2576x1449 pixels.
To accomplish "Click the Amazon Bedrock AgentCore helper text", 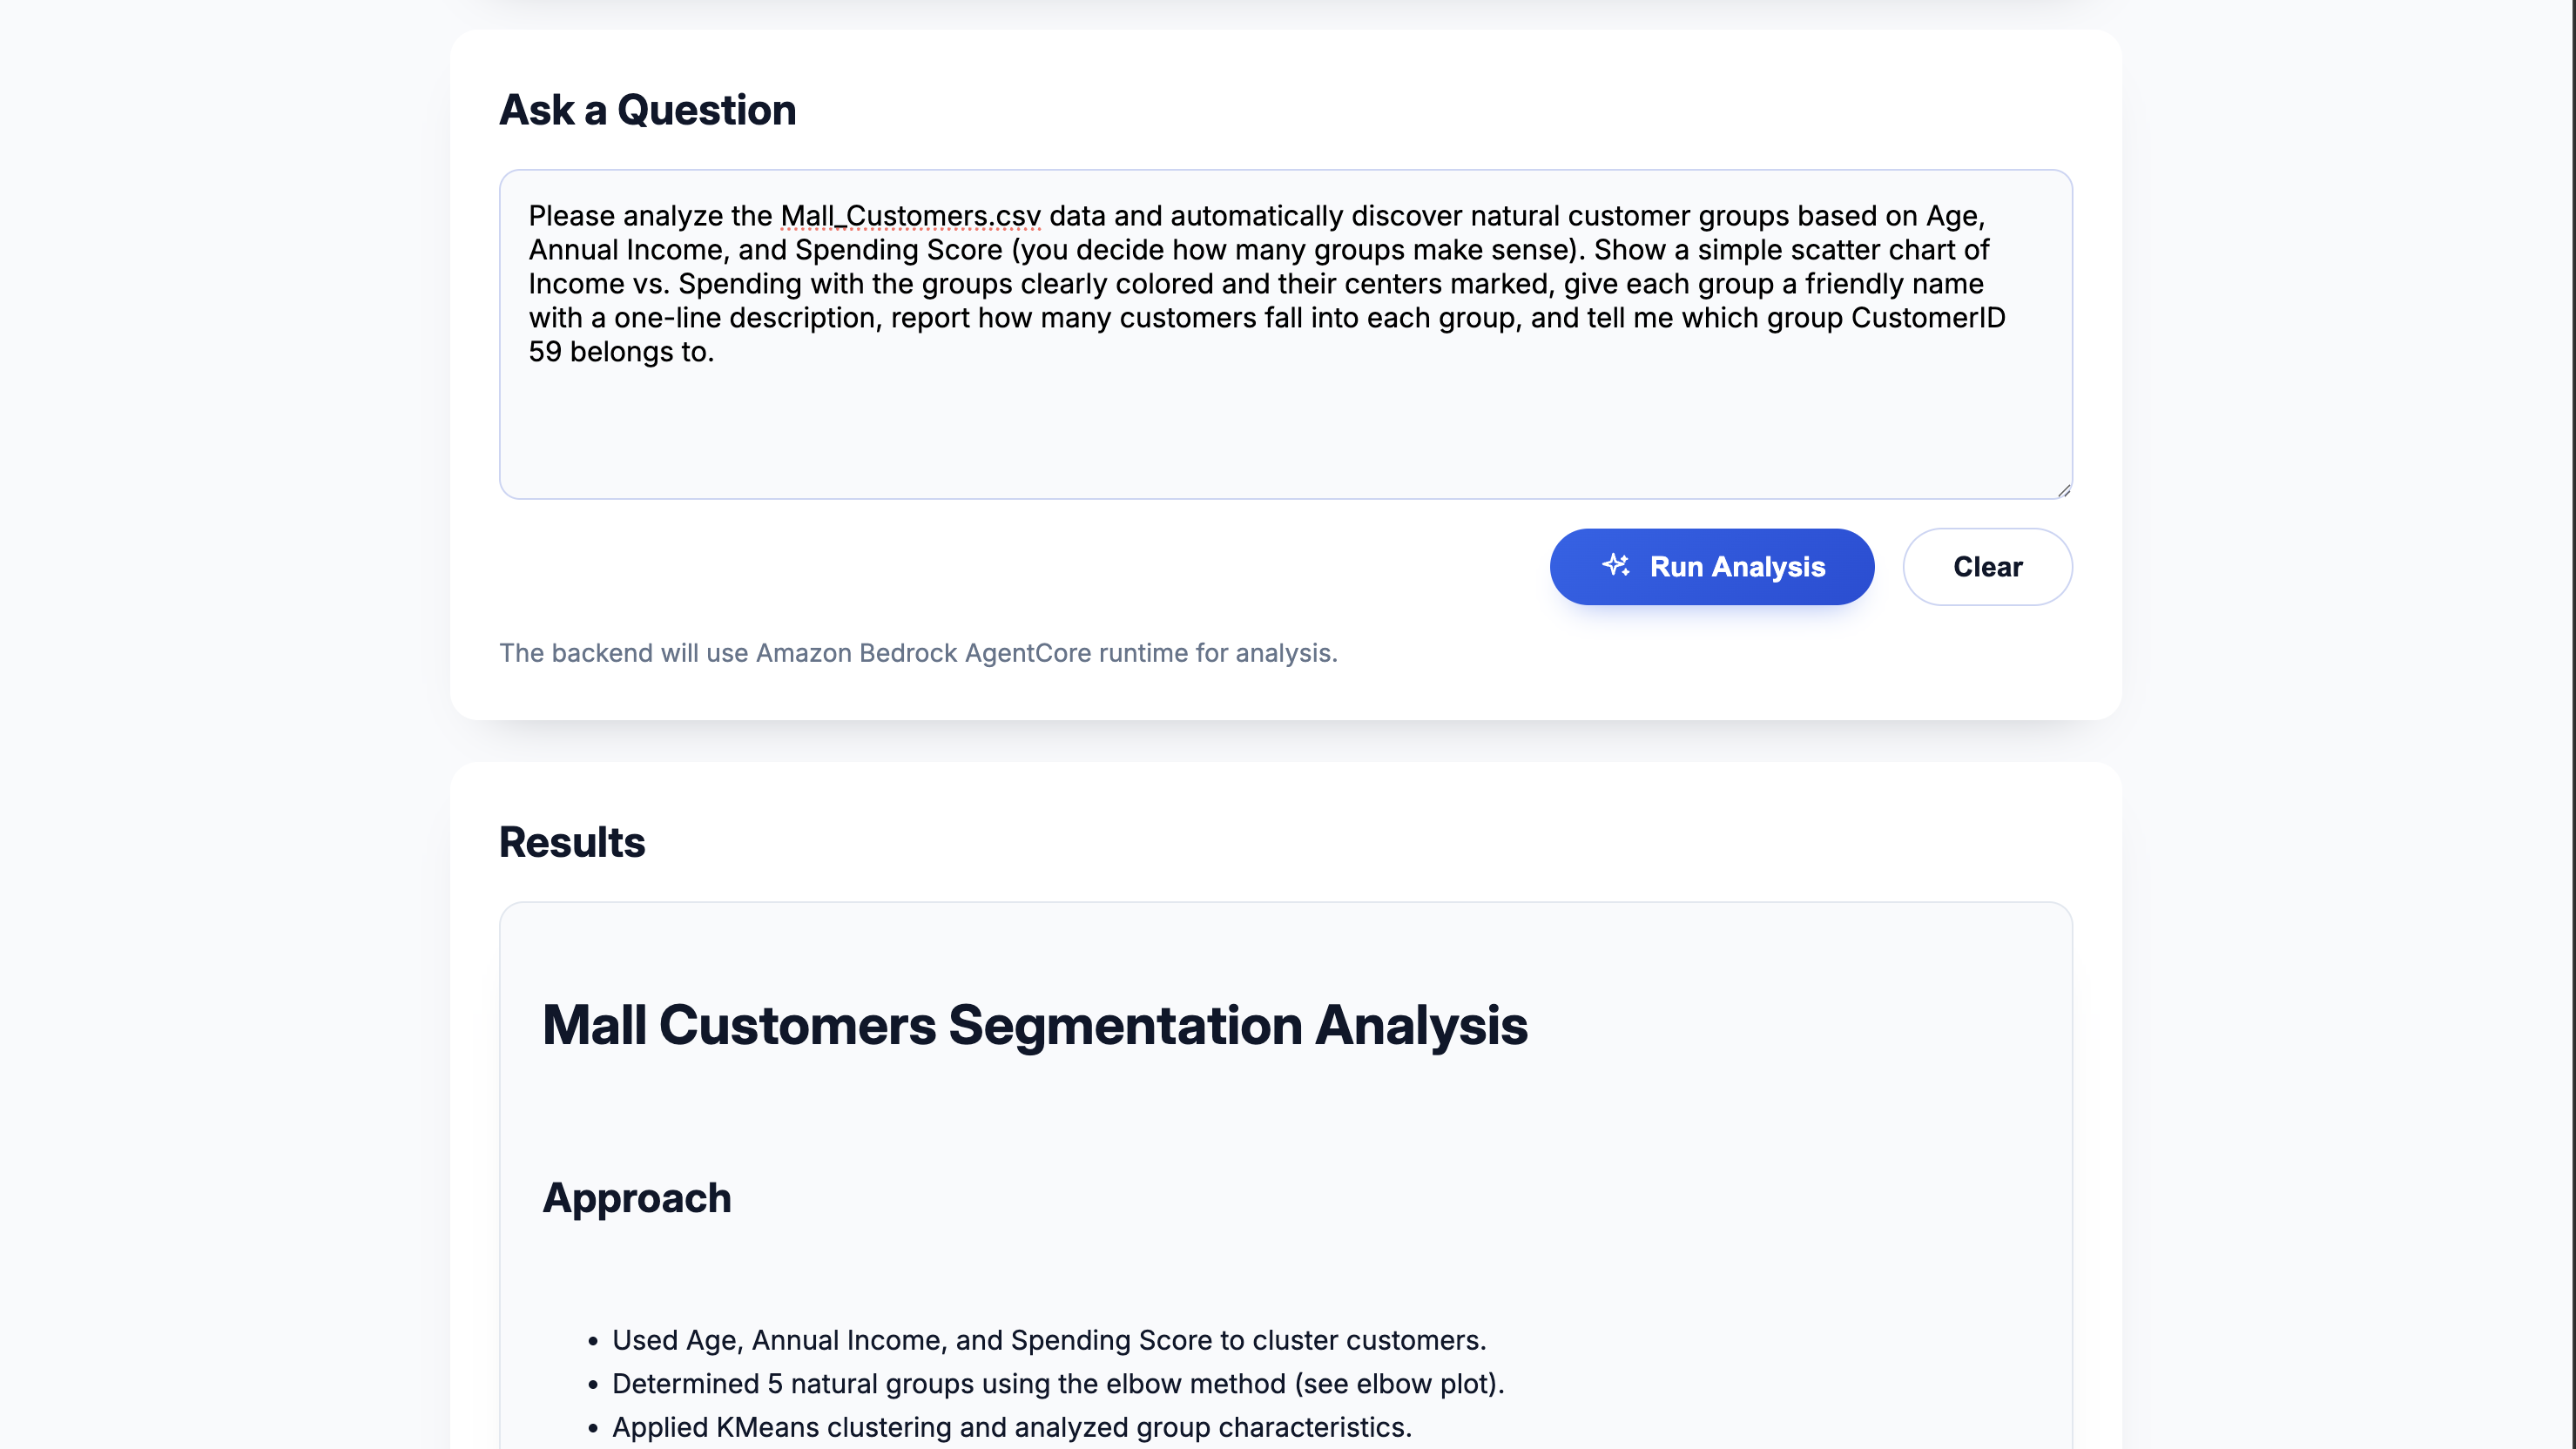I will point(918,652).
